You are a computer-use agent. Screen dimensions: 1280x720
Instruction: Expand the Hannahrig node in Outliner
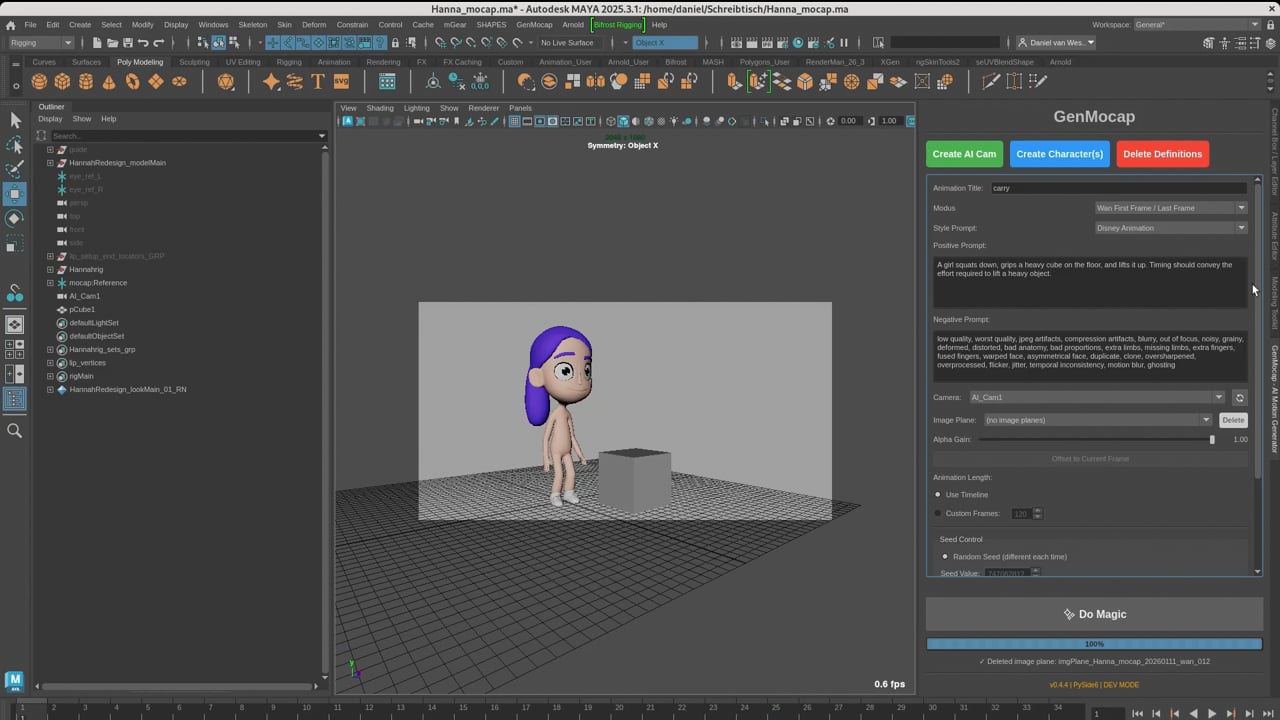click(50, 269)
